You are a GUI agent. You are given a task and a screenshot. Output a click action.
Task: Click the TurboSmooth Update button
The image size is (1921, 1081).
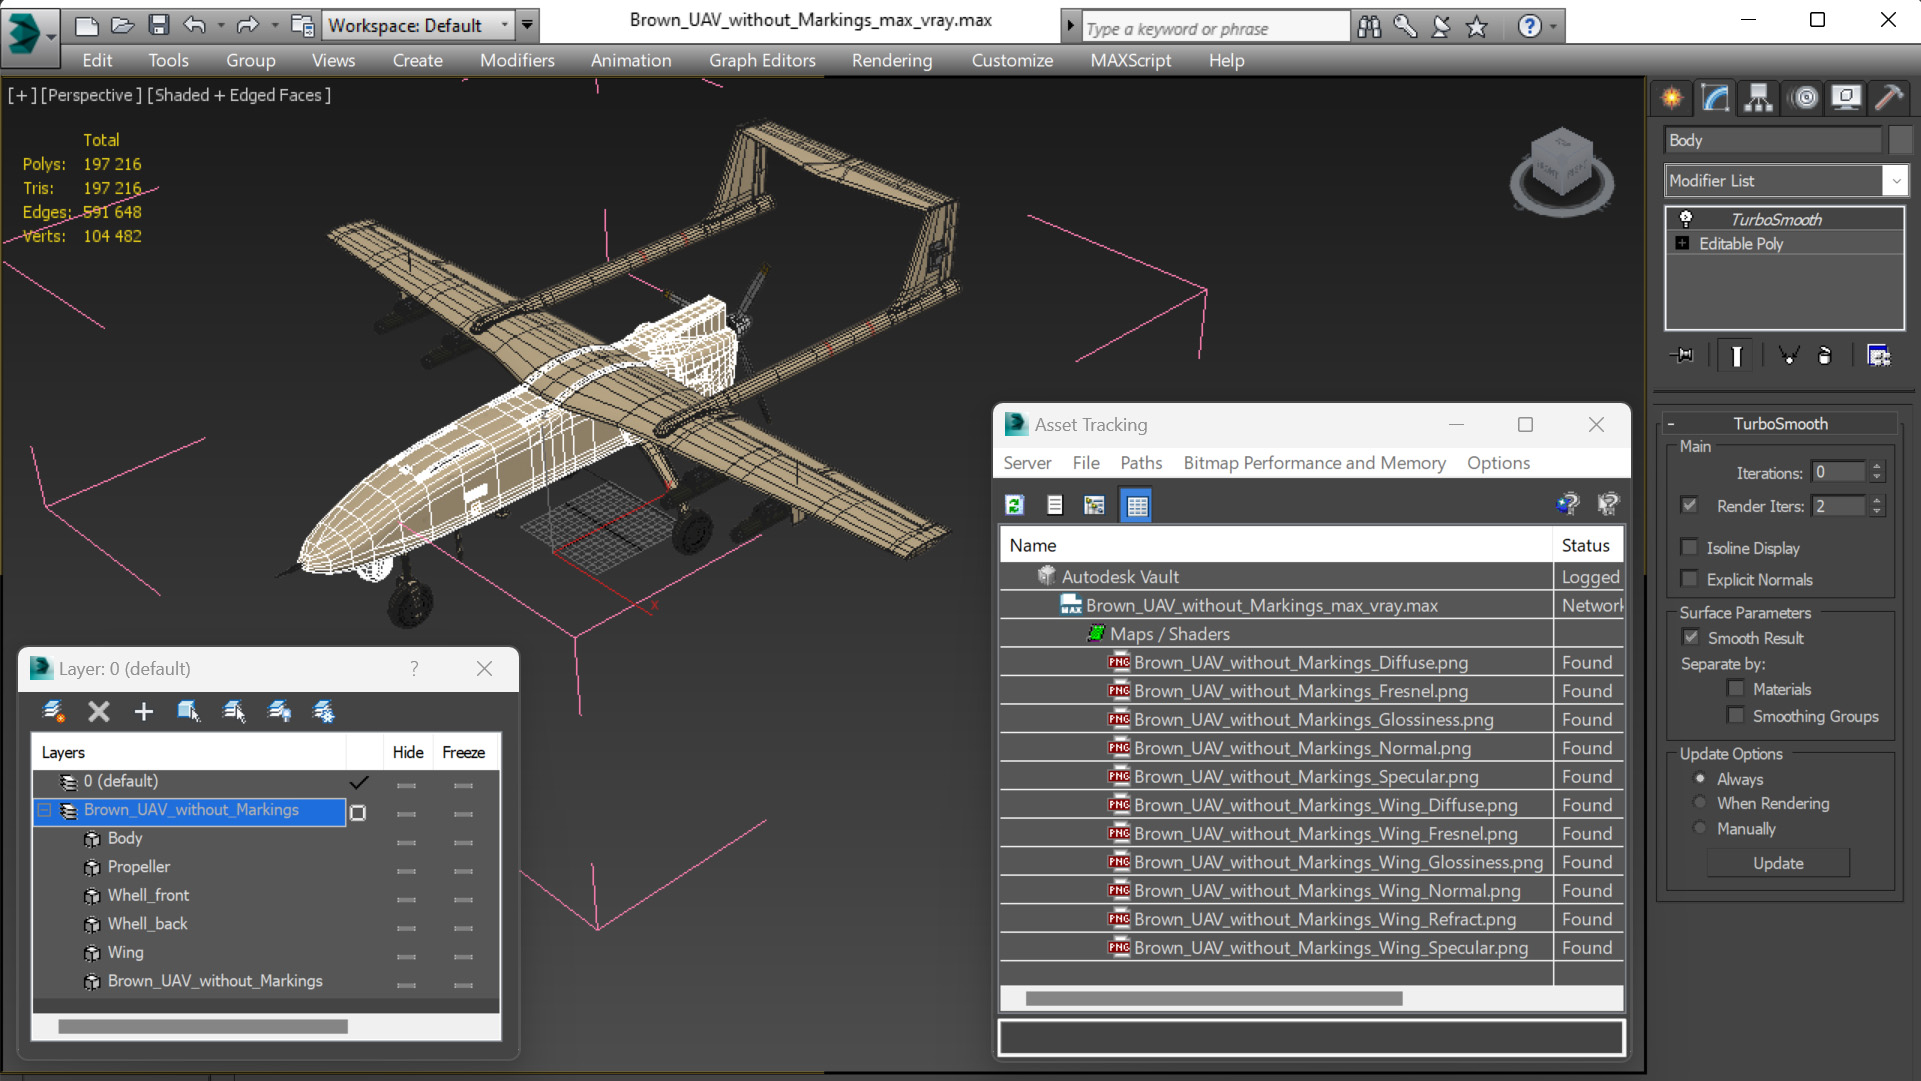[x=1778, y=863]
